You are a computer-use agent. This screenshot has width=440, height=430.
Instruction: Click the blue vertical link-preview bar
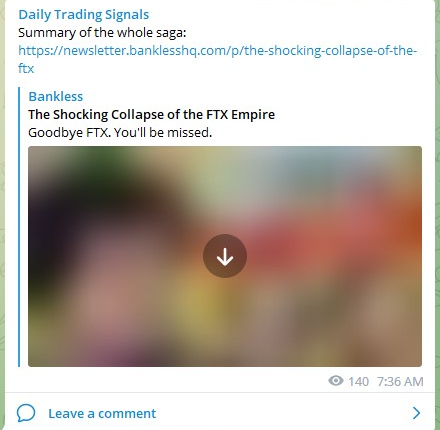tap(19, 227)
